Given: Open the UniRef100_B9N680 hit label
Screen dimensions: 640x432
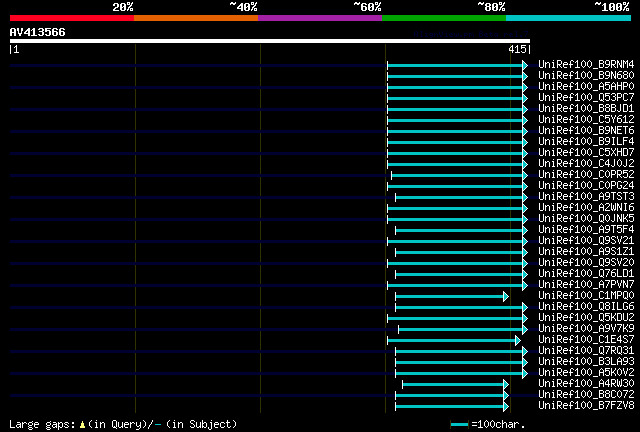Looking at the screenshot, I should click(x=586, y=76).
